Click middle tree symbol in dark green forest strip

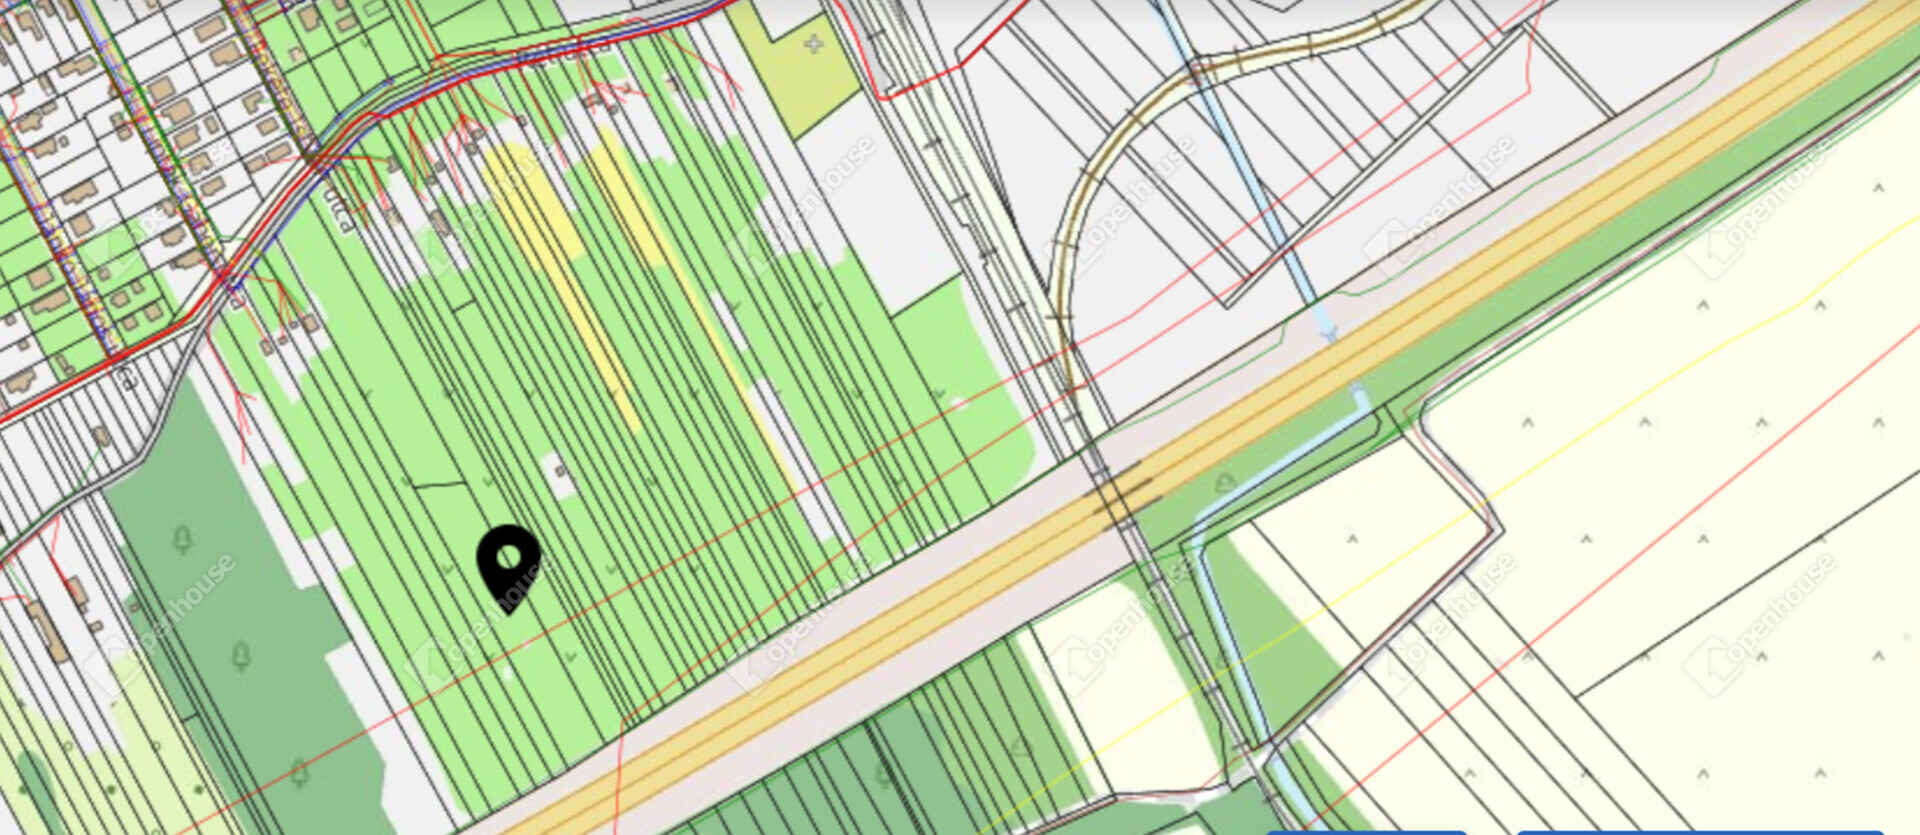(x=241, y=656)
